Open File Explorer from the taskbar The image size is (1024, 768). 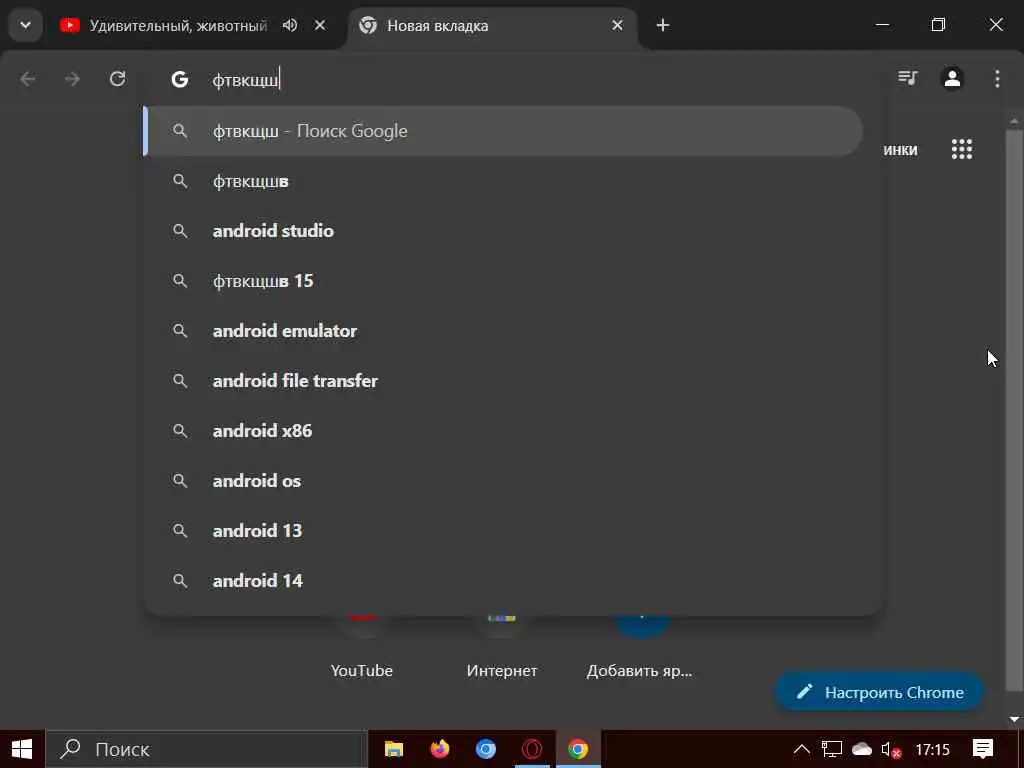[x=394, y=749]
